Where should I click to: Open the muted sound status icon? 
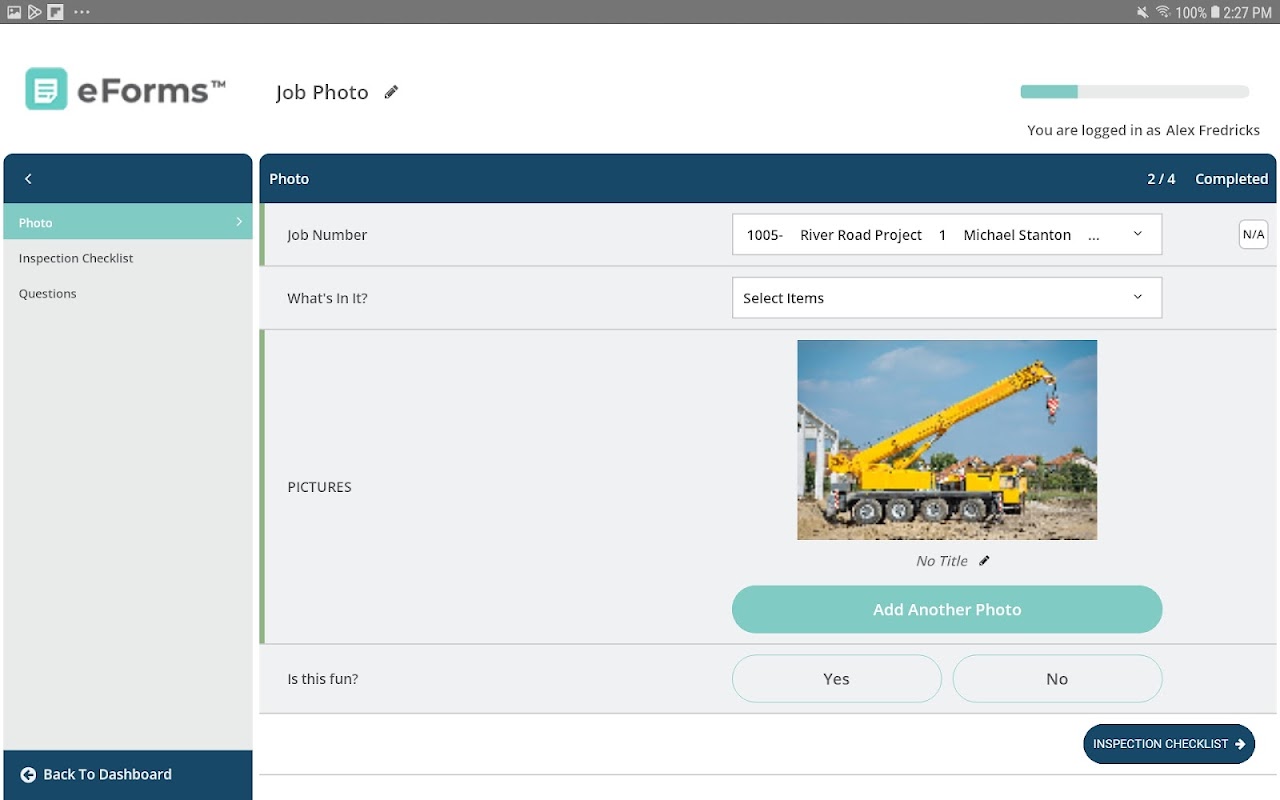pyautogui.click(x=1143, y=12)
